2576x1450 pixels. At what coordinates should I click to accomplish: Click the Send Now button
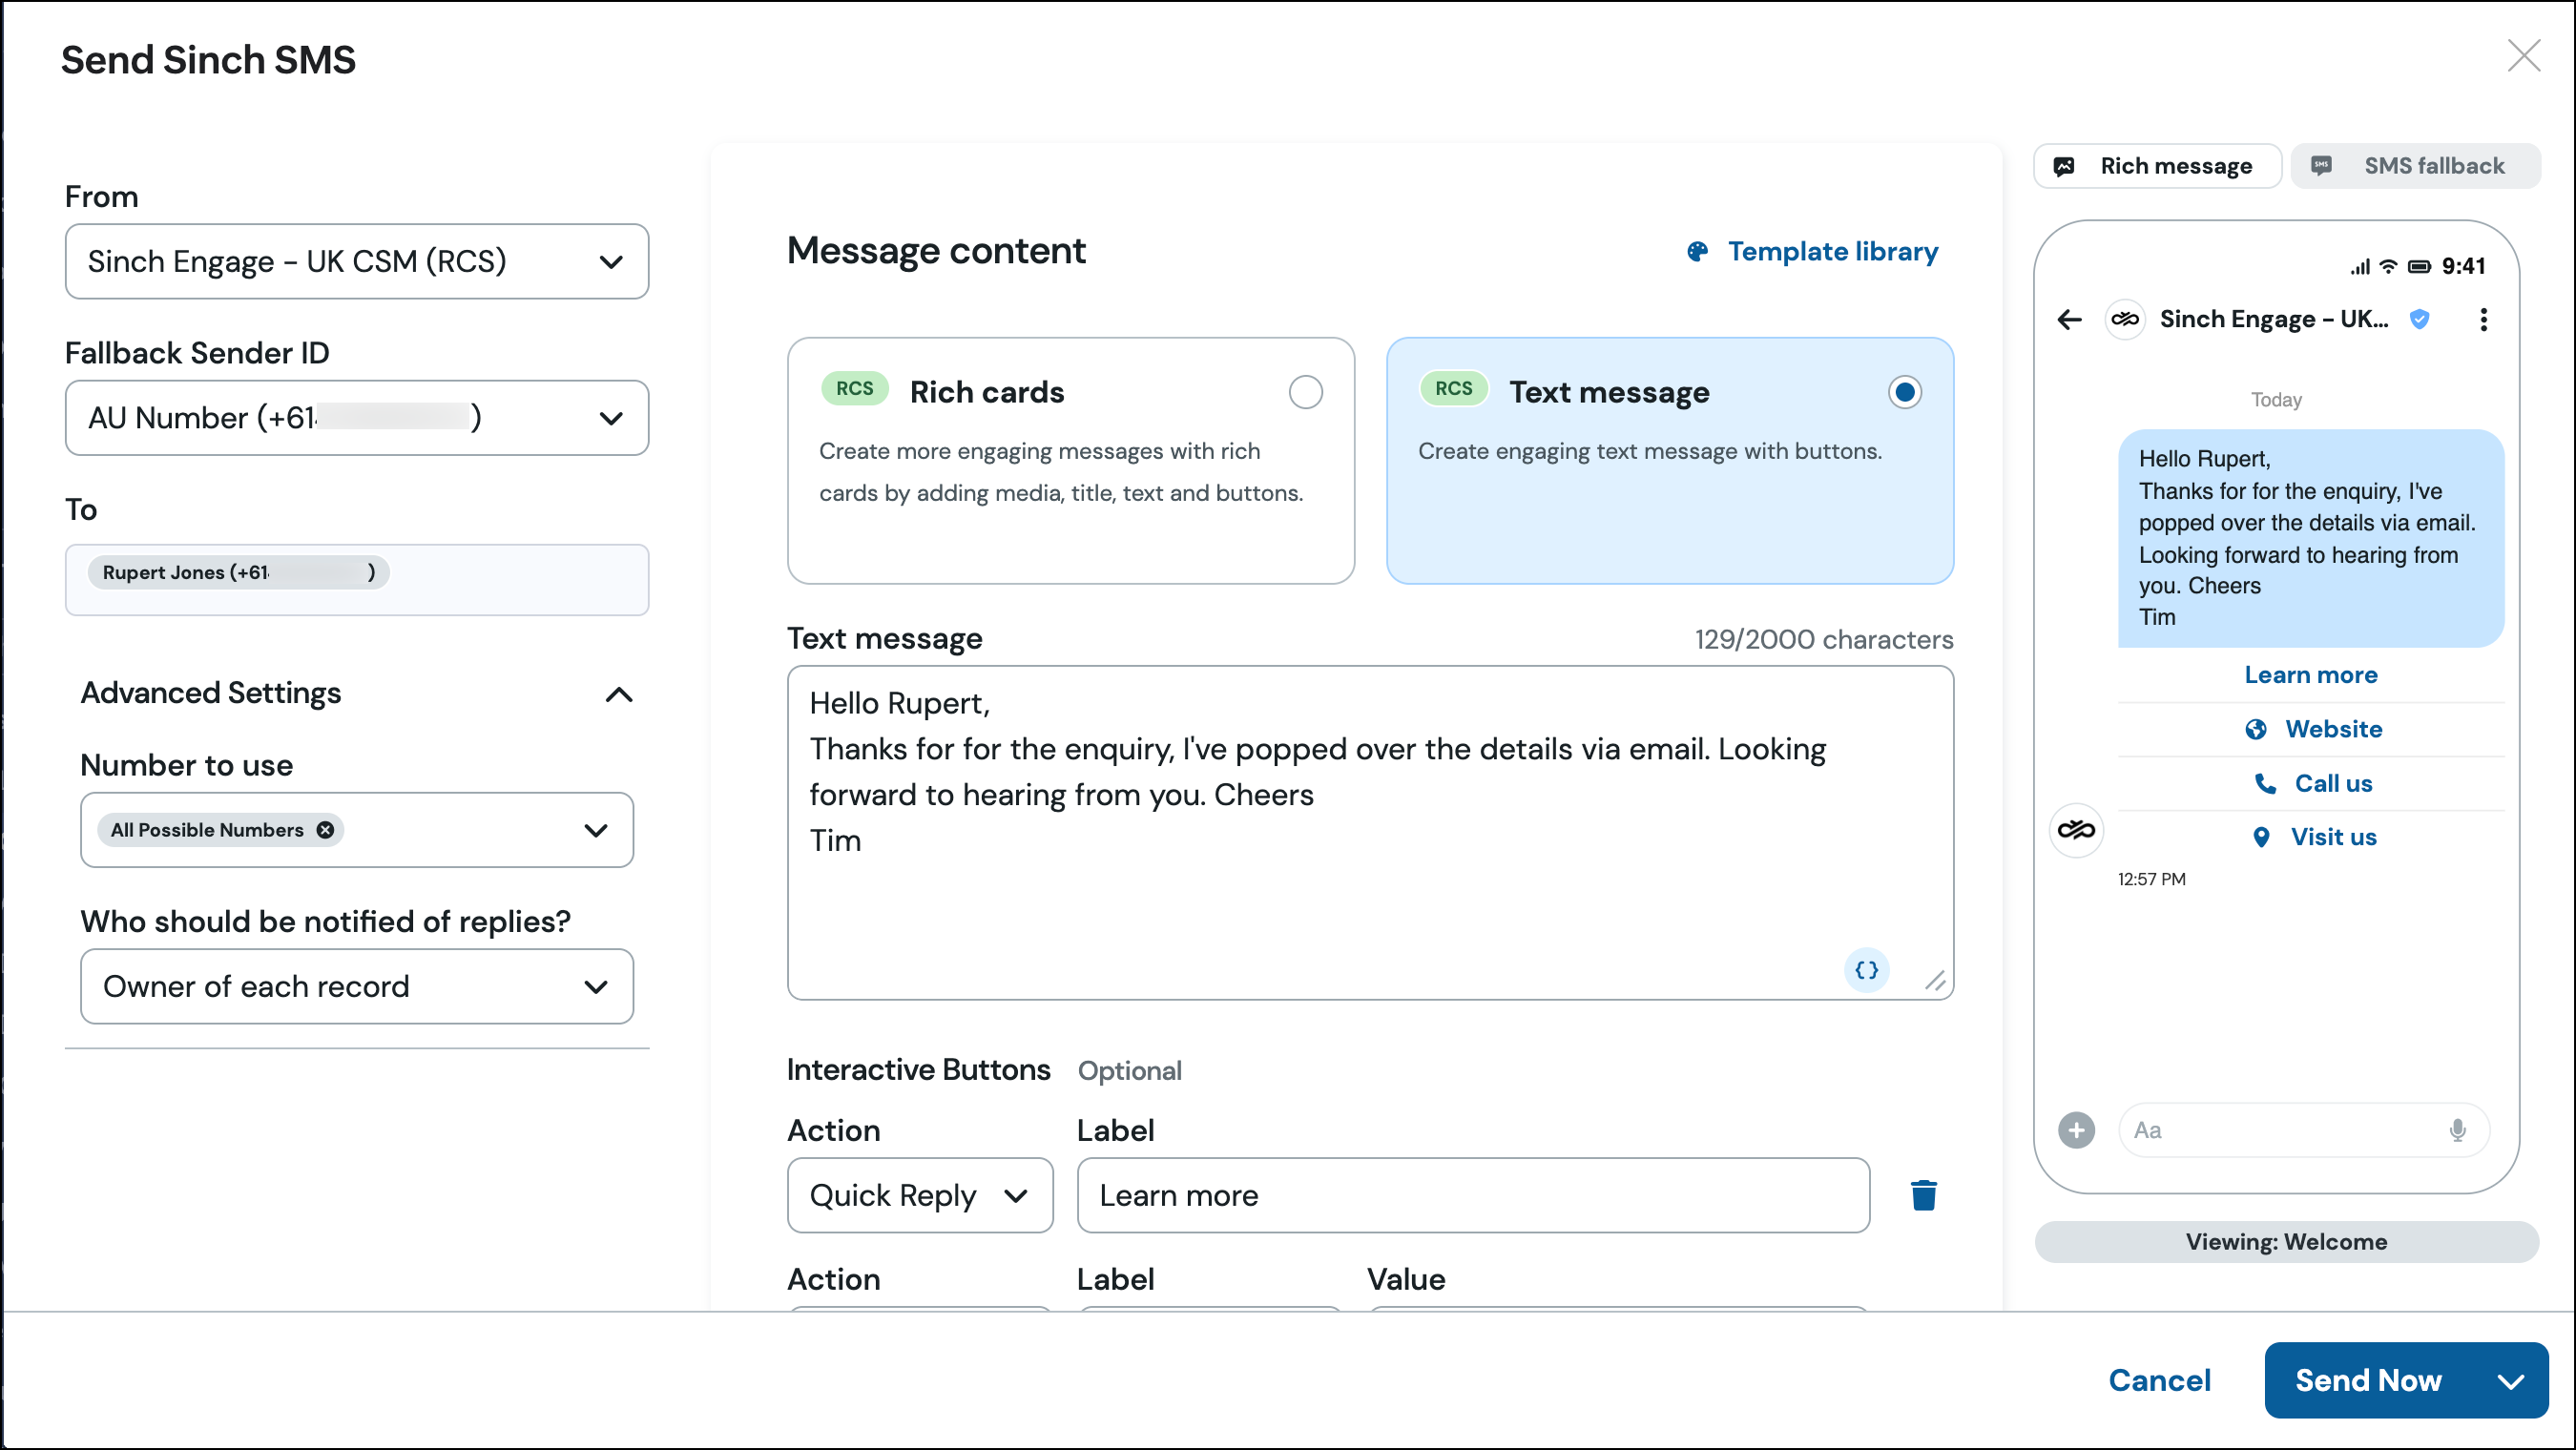coord(2368,1381)
